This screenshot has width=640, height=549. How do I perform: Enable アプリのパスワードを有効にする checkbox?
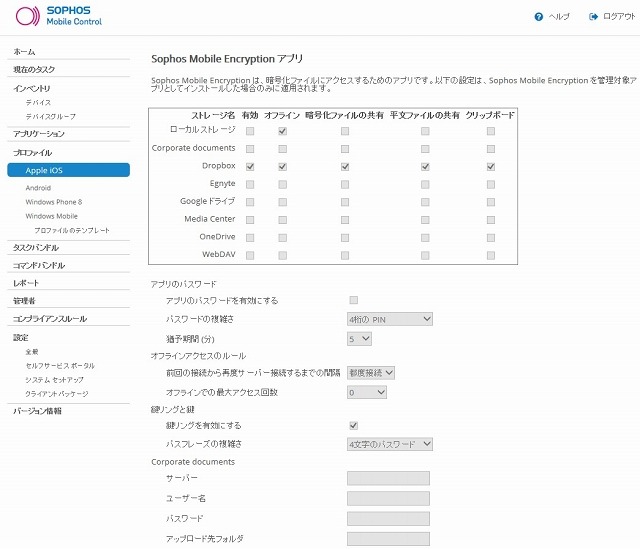pos(354,300)
